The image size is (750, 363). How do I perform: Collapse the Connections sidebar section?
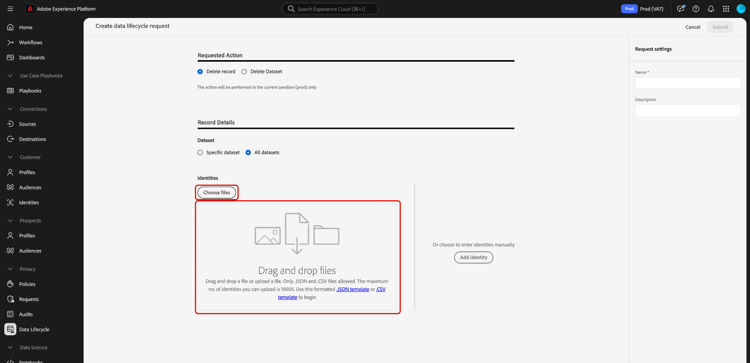coord(10,109)
